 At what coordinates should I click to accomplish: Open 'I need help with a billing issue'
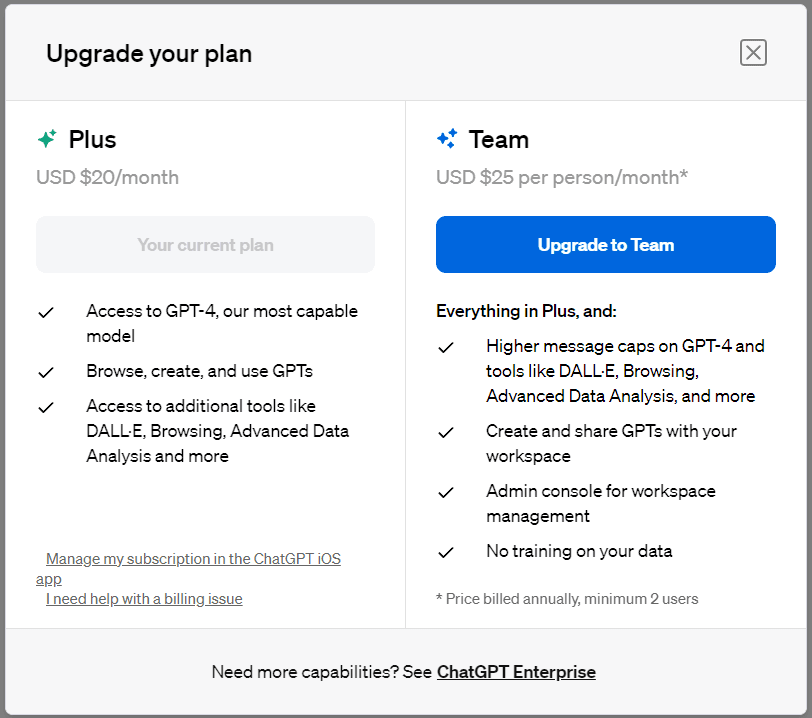[x=144, y=598]
